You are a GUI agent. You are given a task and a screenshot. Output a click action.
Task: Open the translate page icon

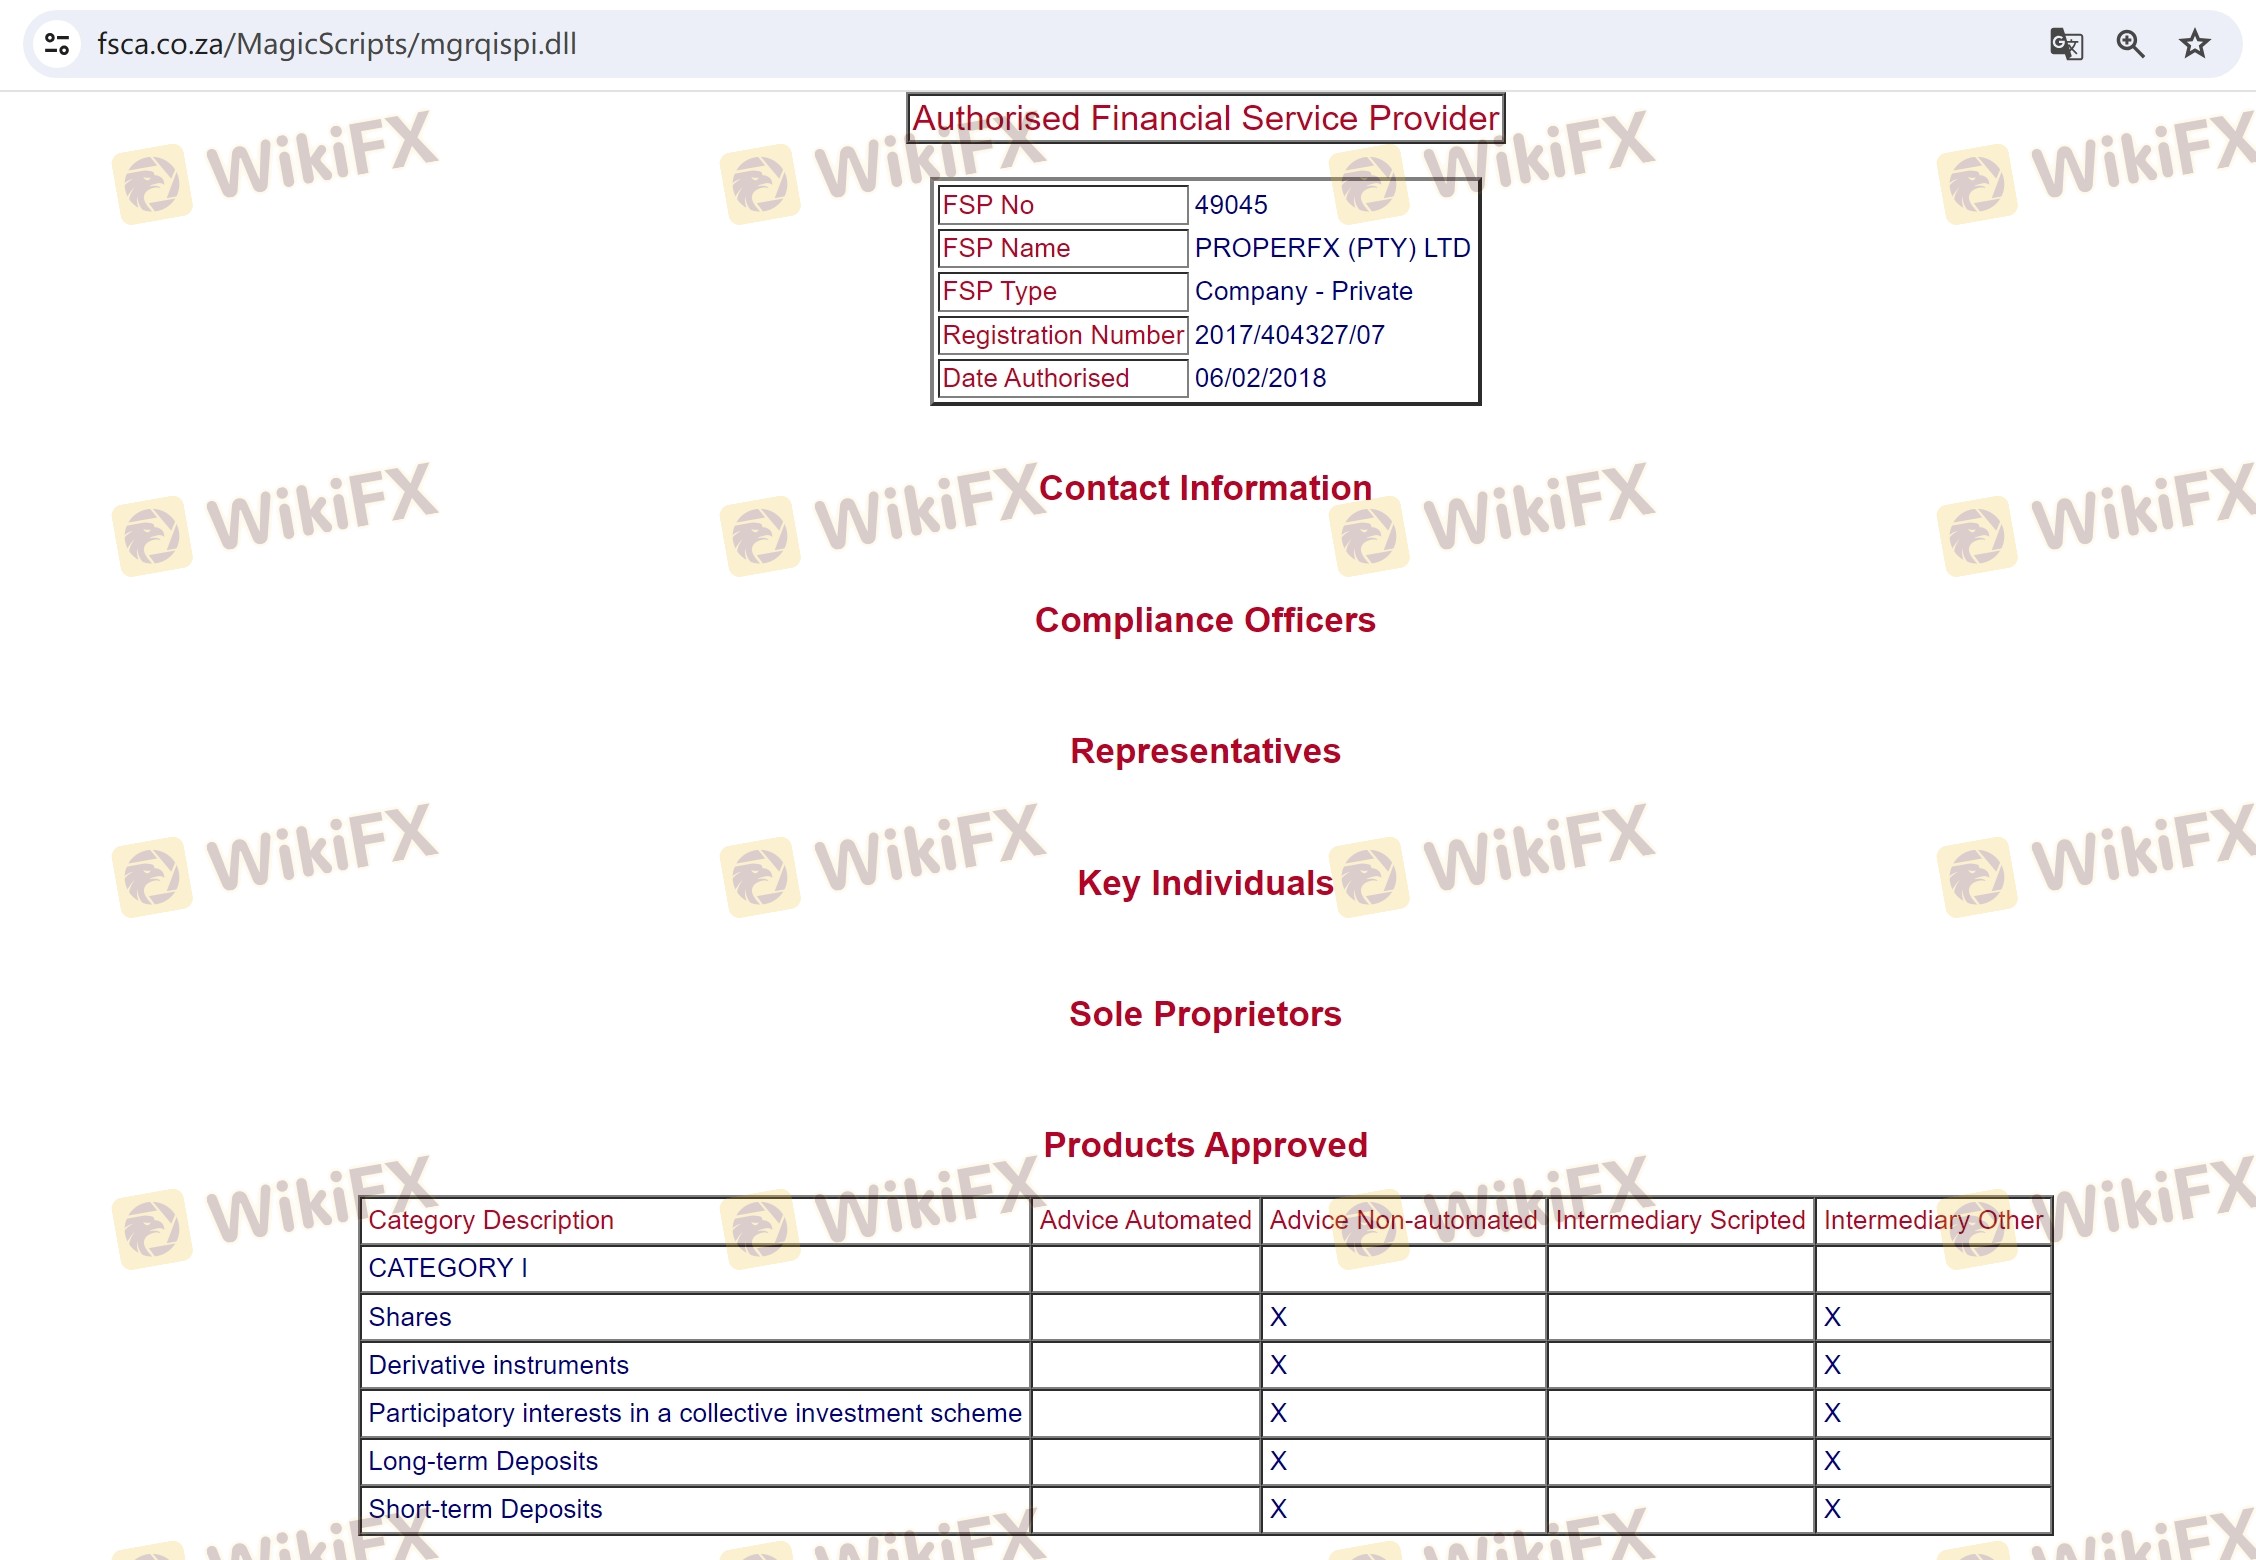coord(2066,44)
